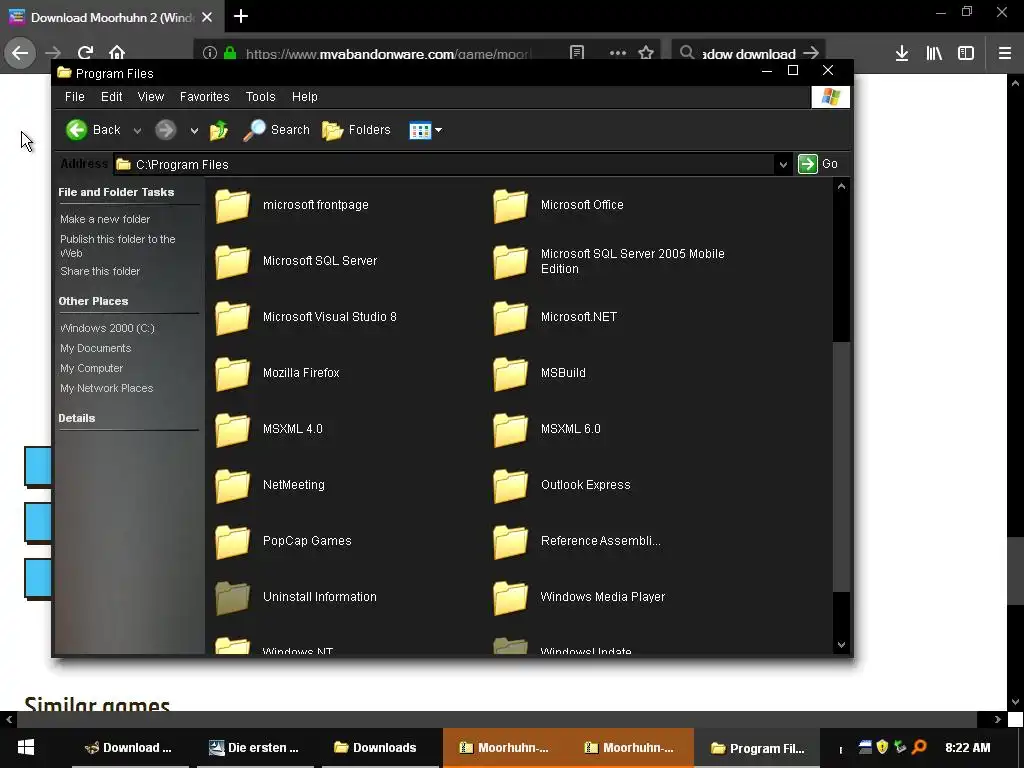Click Publish this folder to the Web
1024x768 pixels.
pyautogui.click(x=118, y=246)
